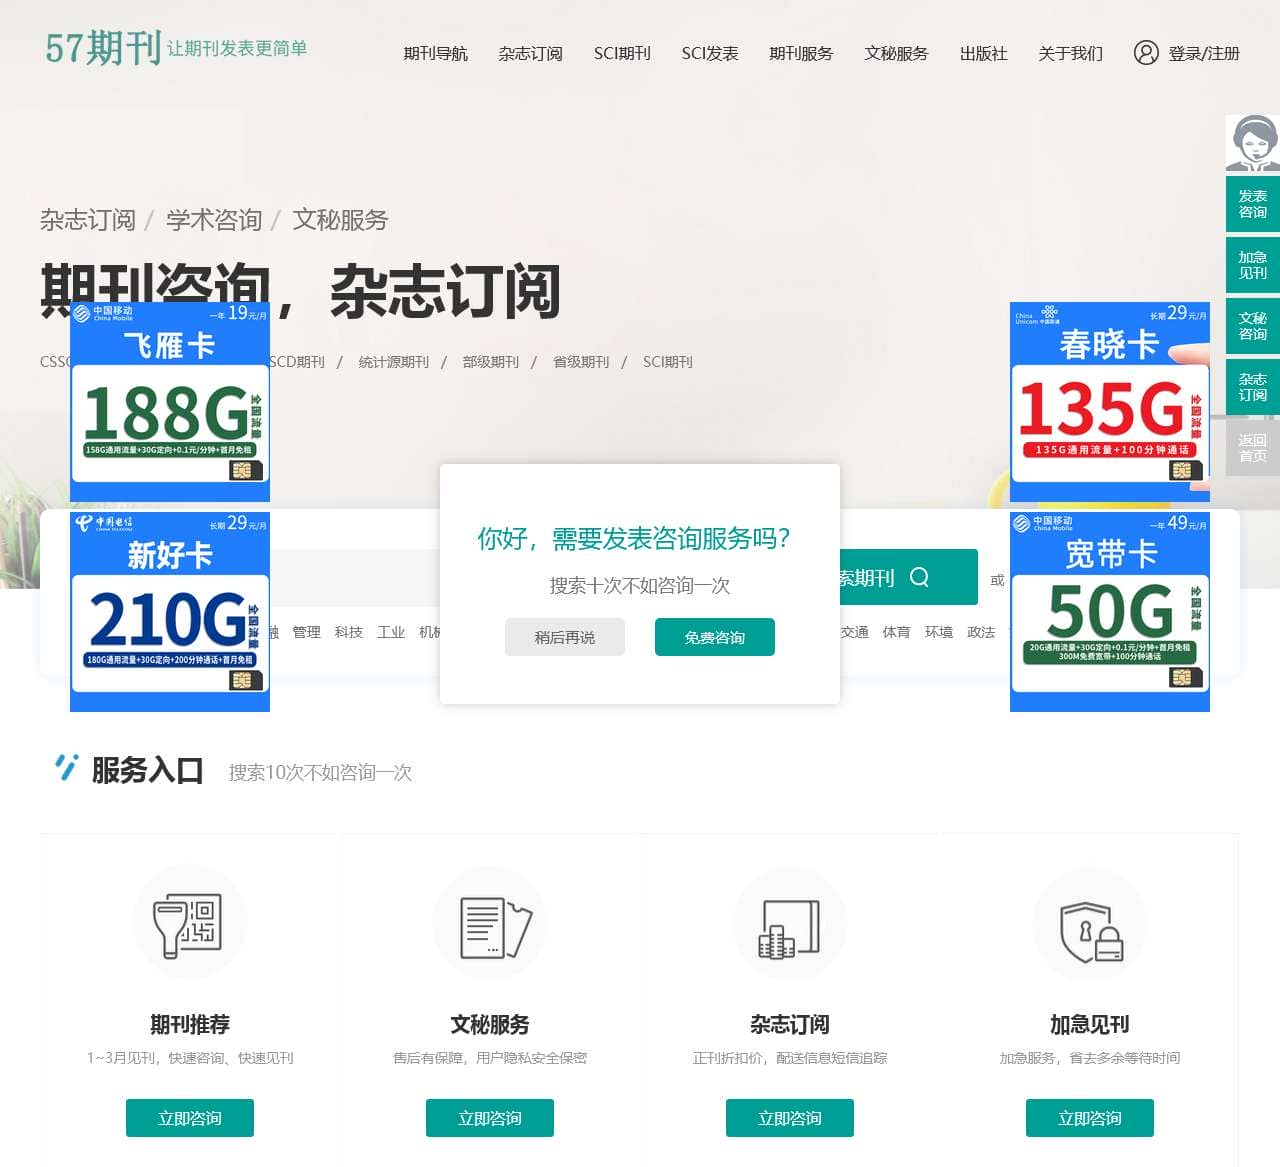Click the 期刊推荐 card title

coord(190,1024)
